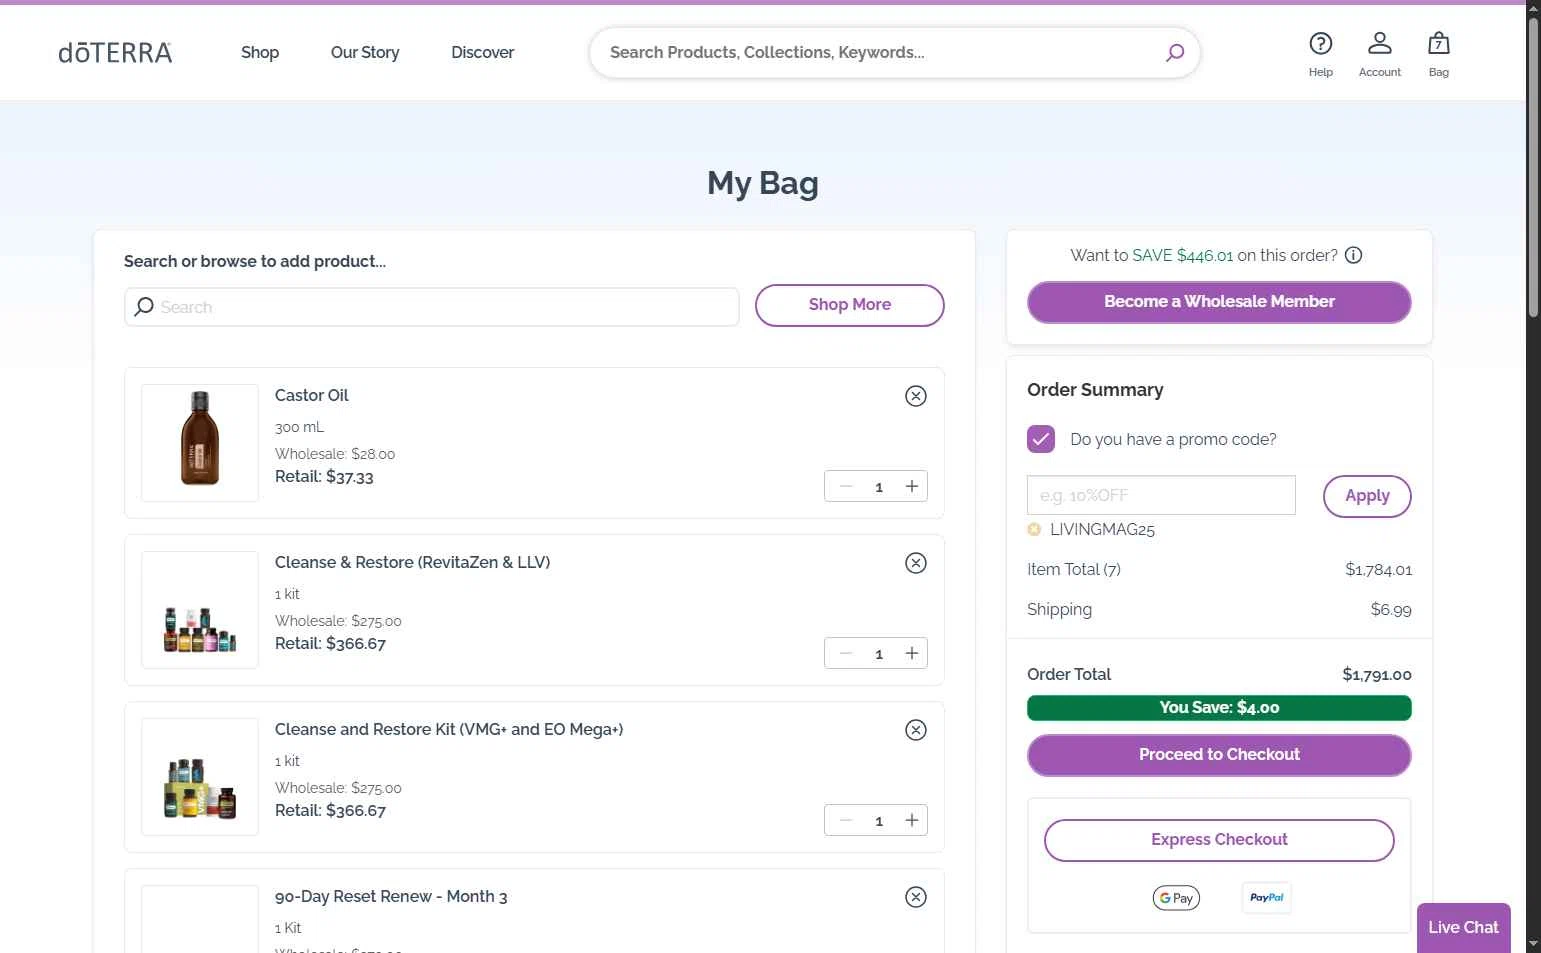Open Cleanse and Restore Kit (VMG+ and EO Mega+) title
Screen dimensions: 1541x953
449,729
